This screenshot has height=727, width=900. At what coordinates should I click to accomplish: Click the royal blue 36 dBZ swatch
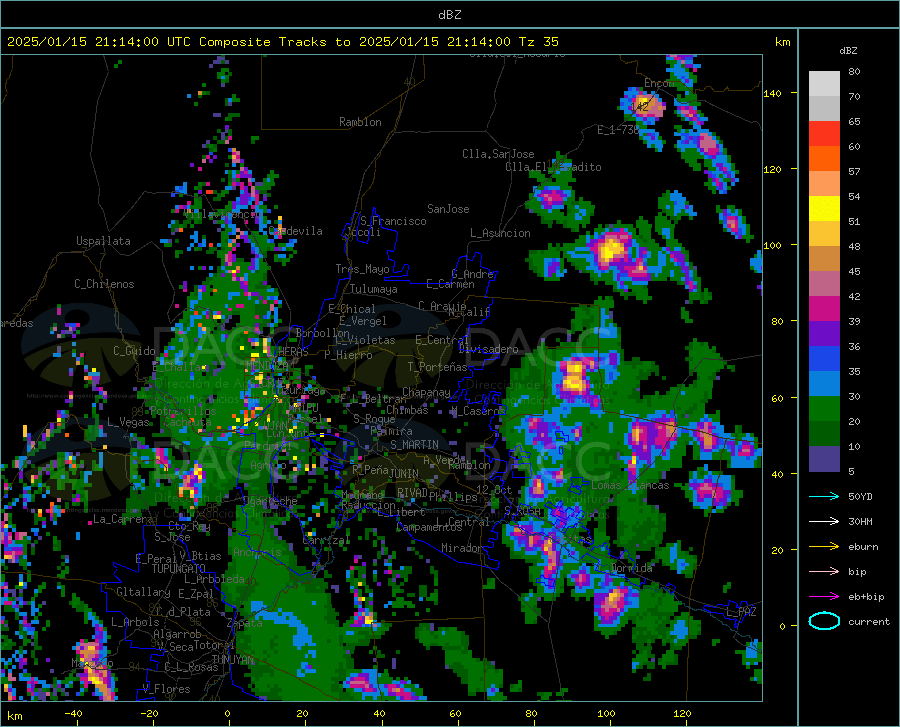824,359
